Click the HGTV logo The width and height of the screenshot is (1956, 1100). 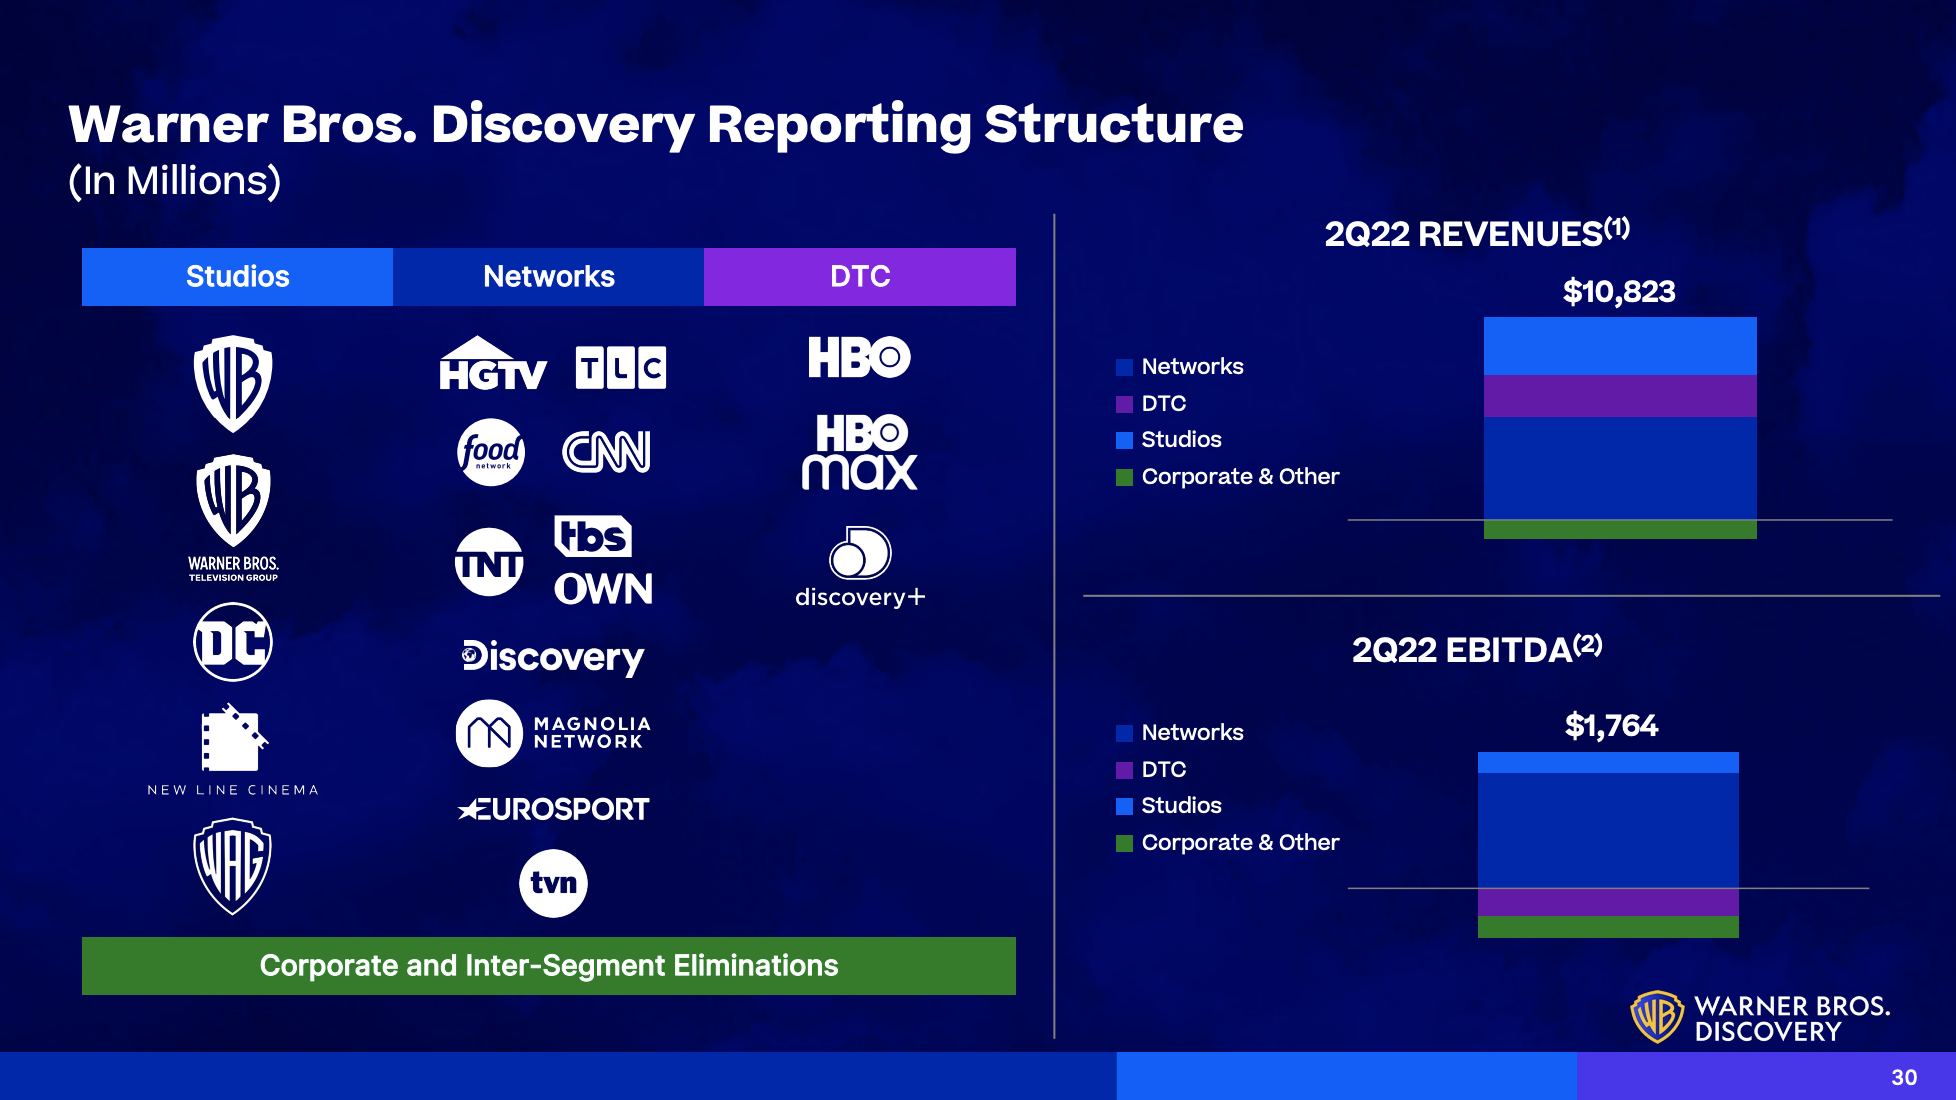493,363
